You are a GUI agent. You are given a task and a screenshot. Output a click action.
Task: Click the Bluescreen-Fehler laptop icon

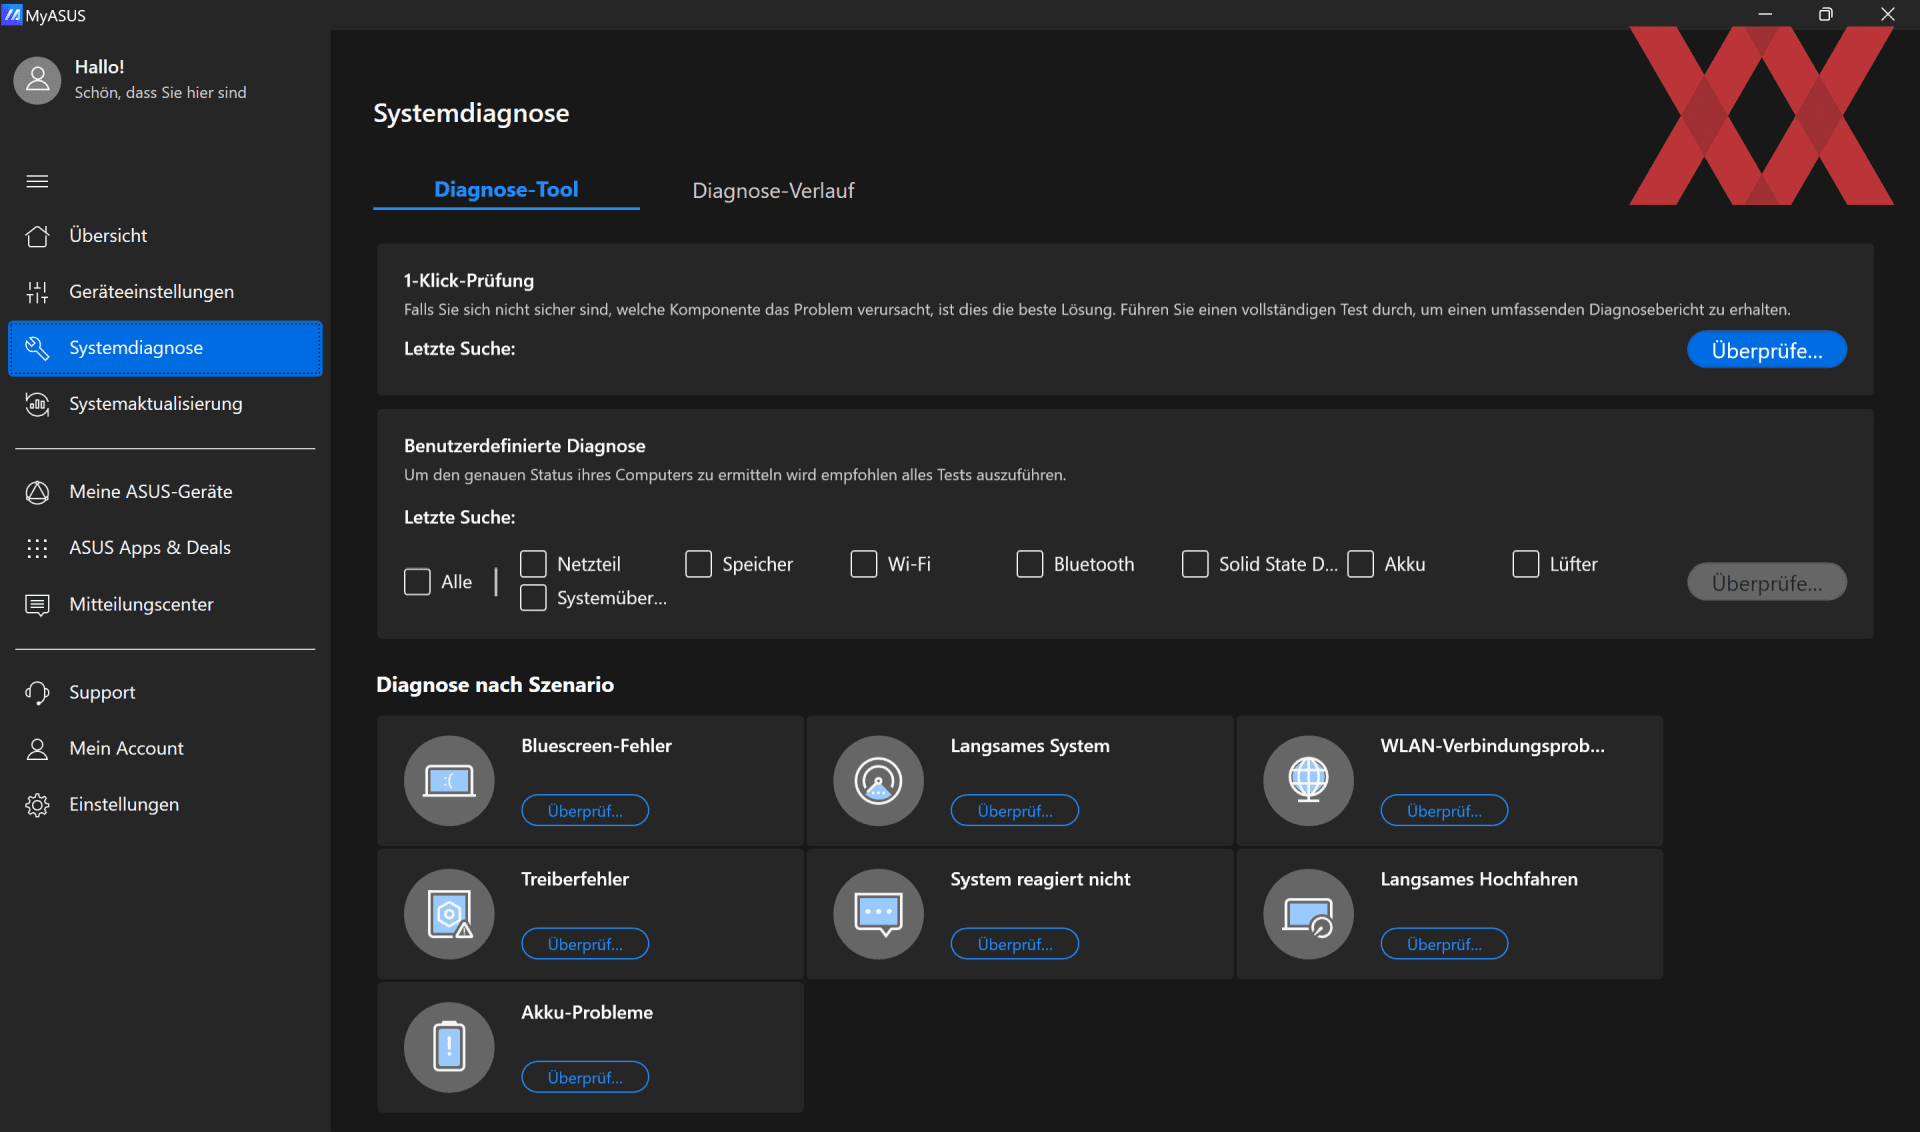449,781
